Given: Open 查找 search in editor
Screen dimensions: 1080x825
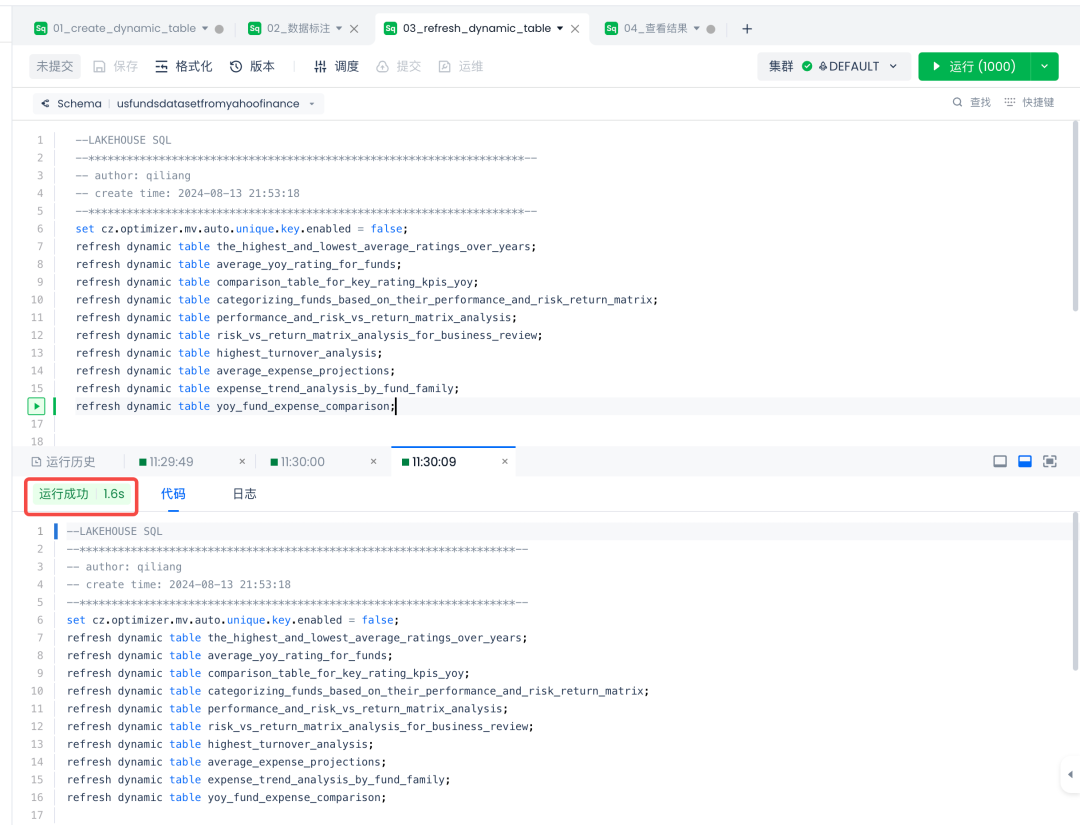Looking at the screenshot, I should click(x=971, y=102).
